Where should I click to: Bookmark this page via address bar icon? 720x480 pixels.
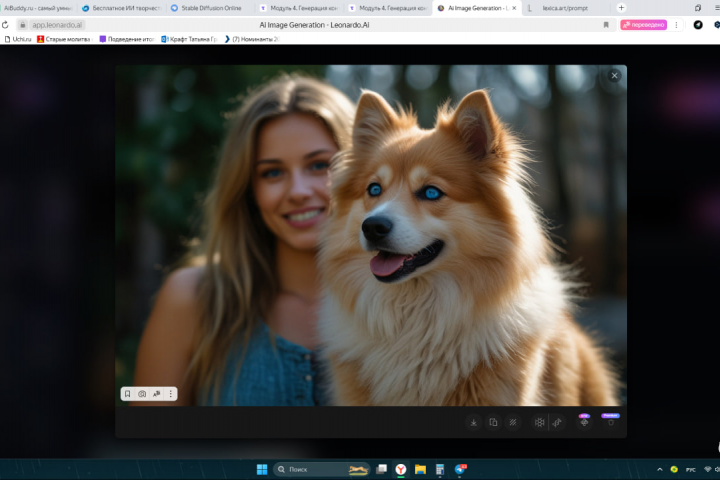606,25
